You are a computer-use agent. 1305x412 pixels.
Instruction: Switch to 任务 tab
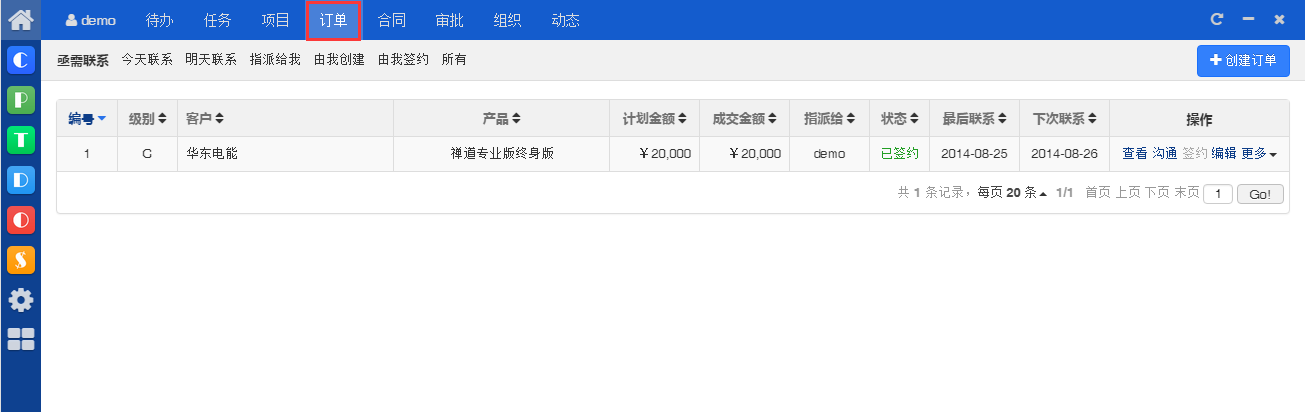click(x=217, y=20)
